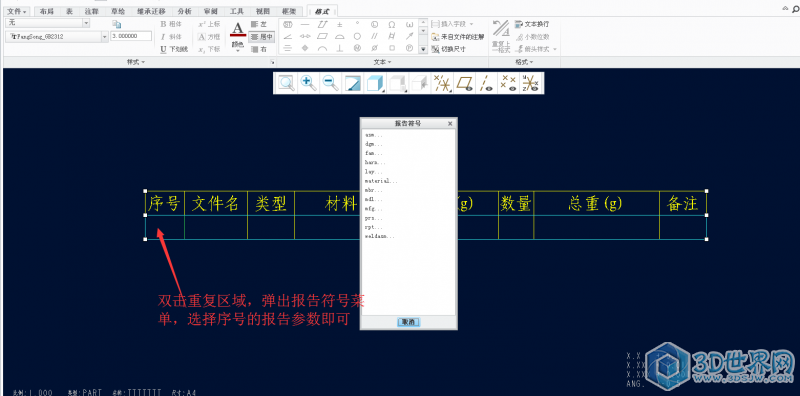800x396 pixels.
Task: Align text left (左)
Action: pos(259,24)
